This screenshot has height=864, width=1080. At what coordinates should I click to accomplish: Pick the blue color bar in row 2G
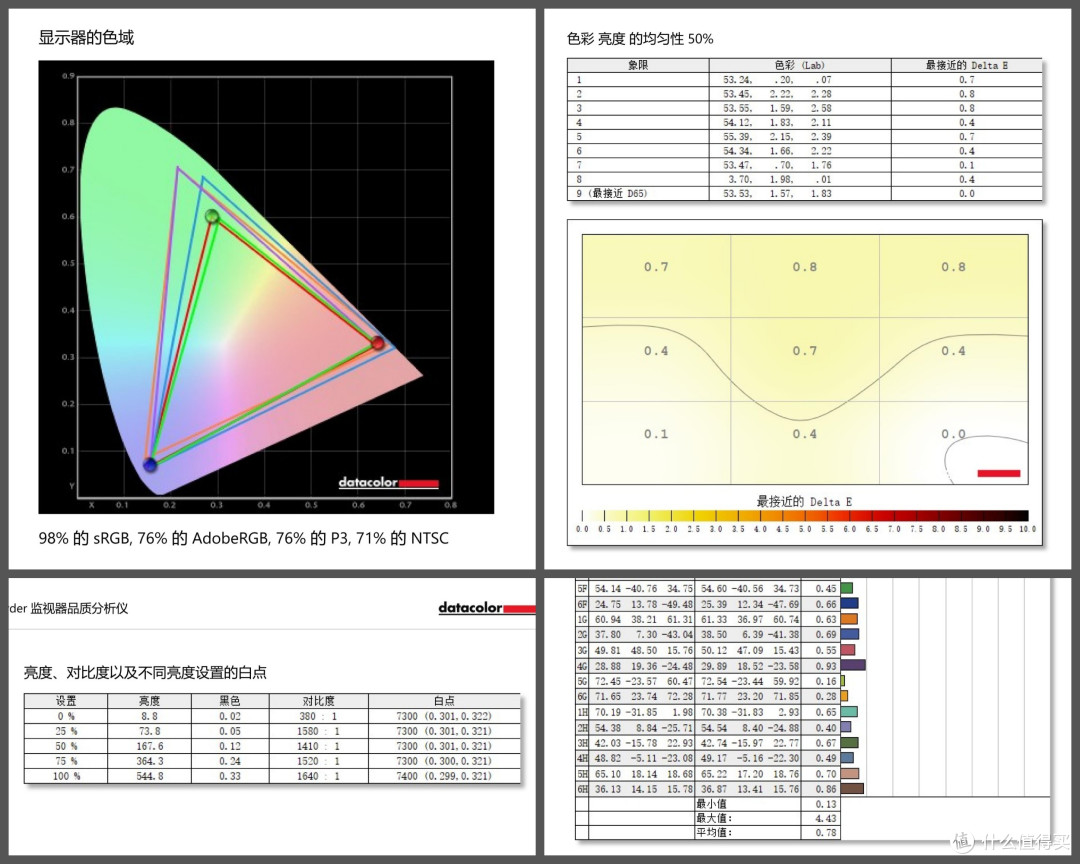850,635
